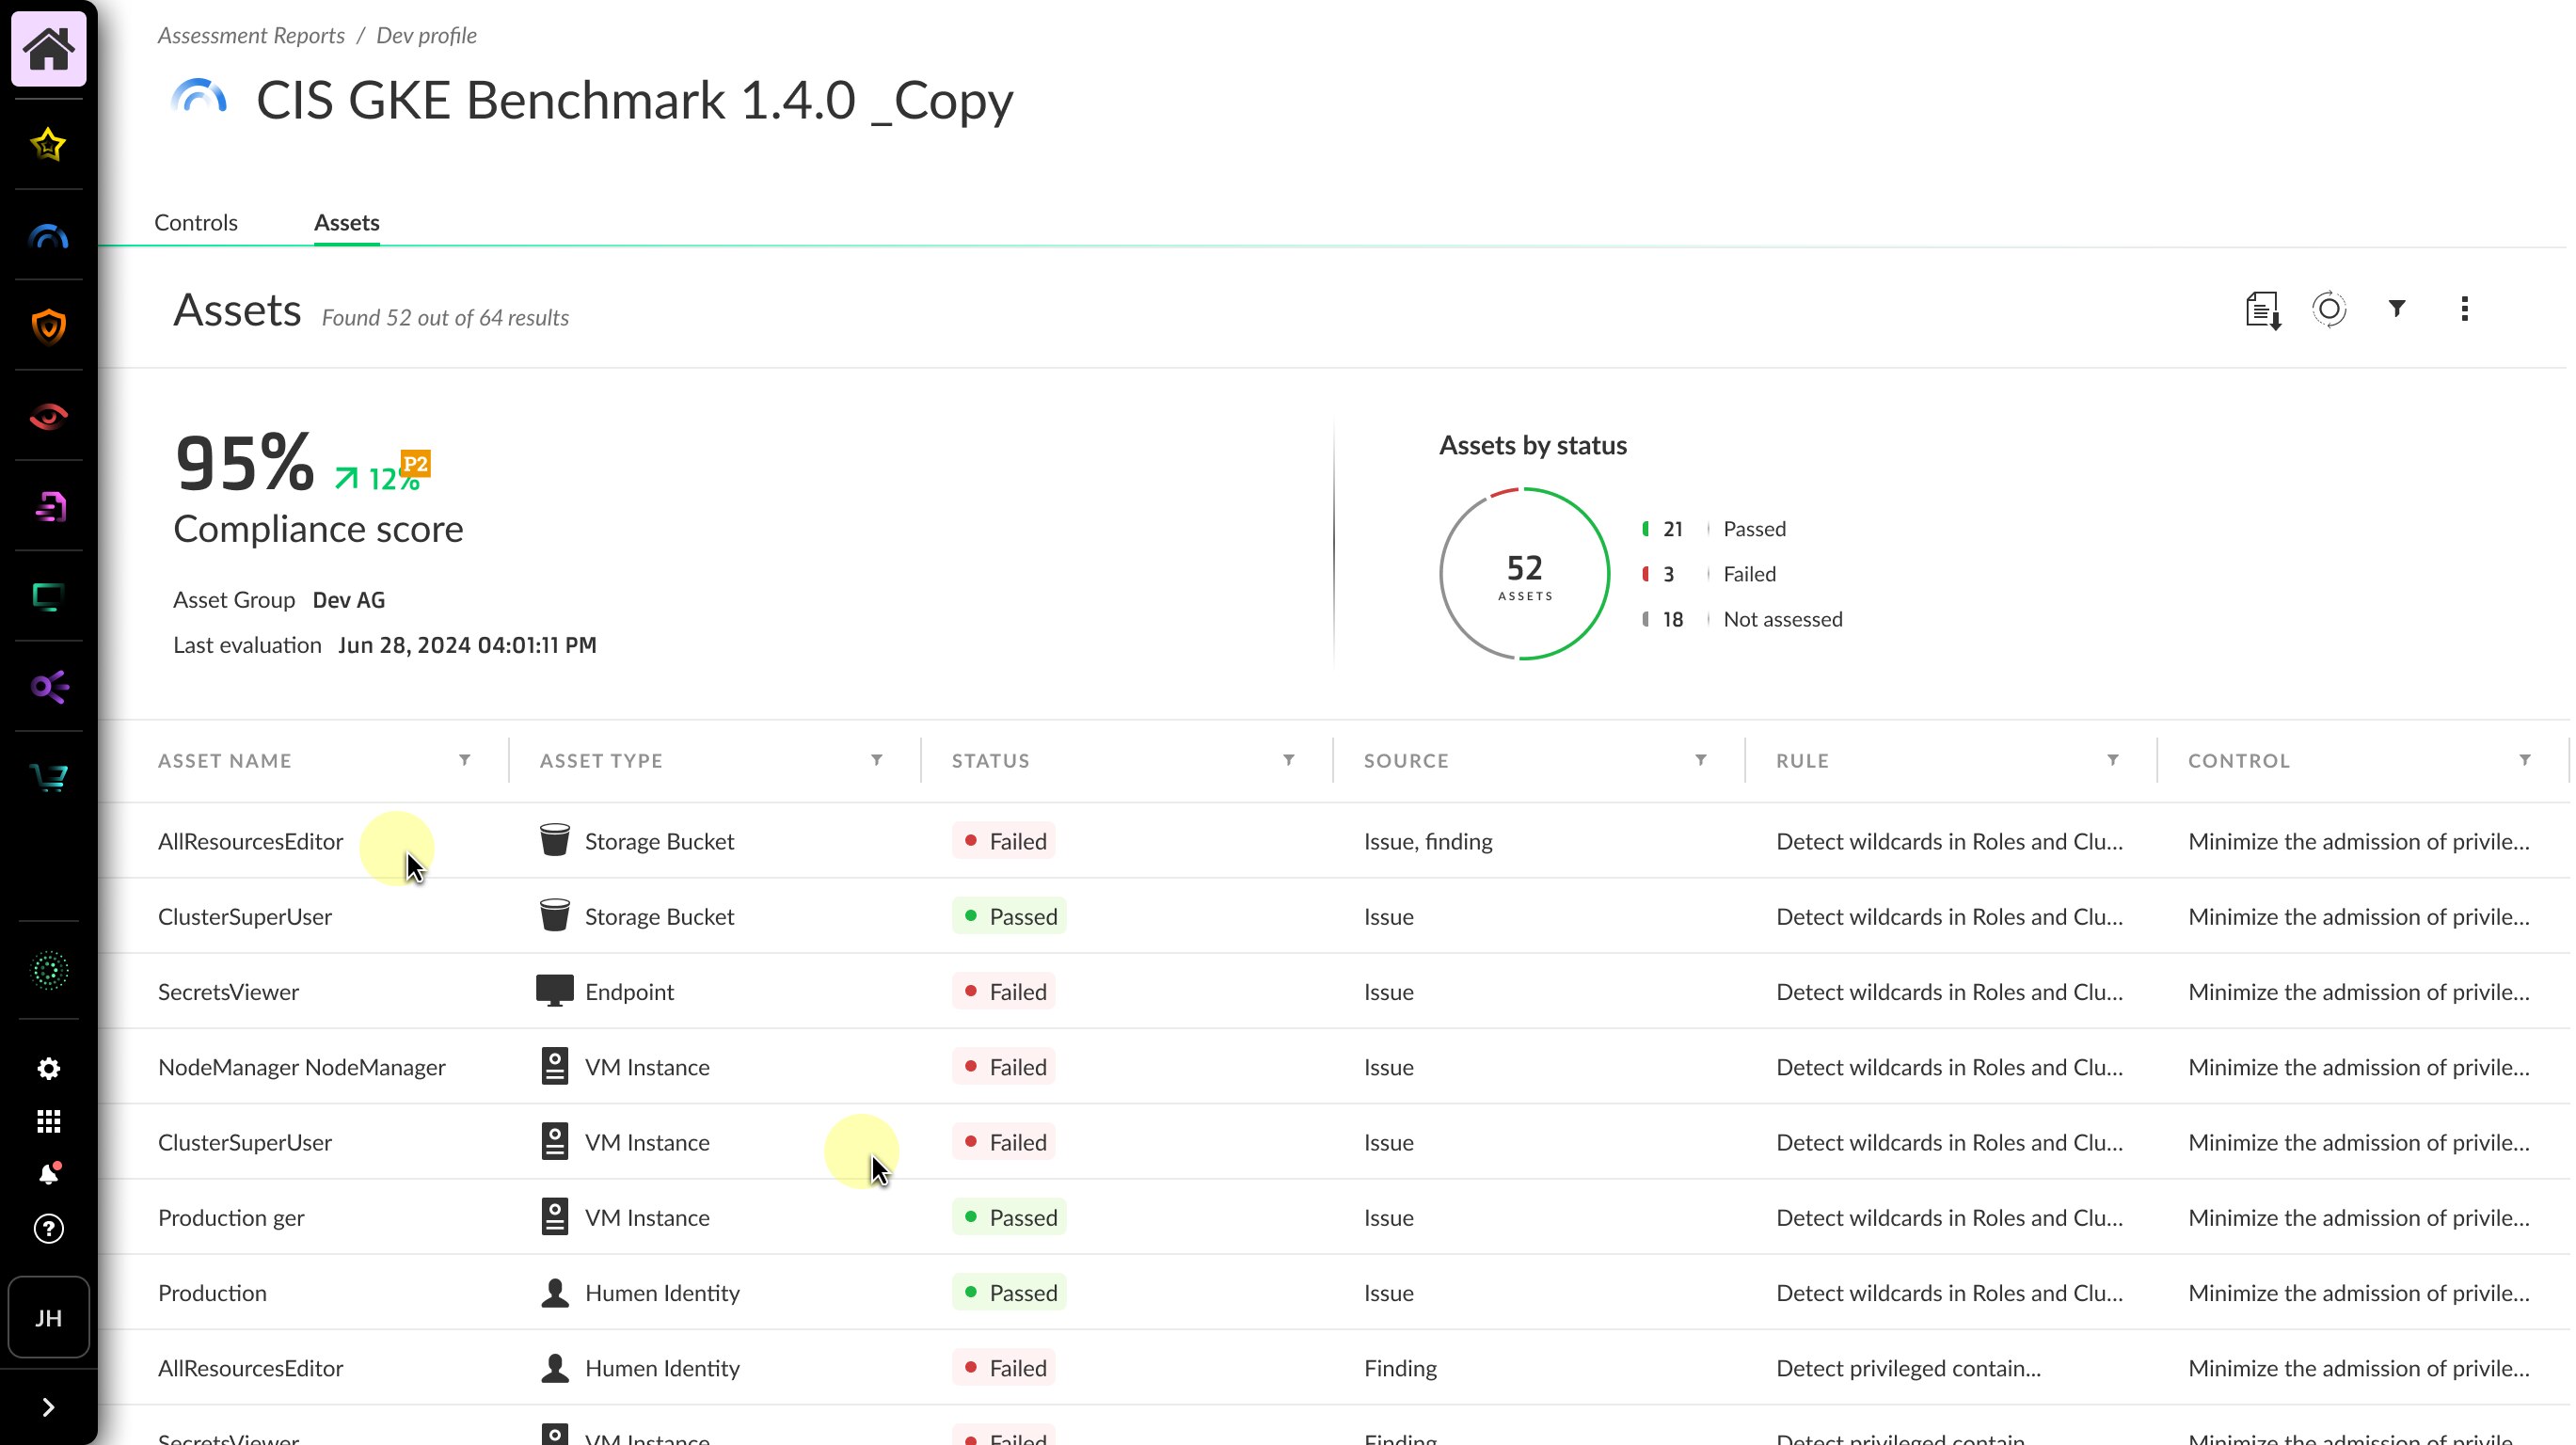2576x1445 pixels.
Task: Open filter dropdown on Status column
Action: point(1289,760)
